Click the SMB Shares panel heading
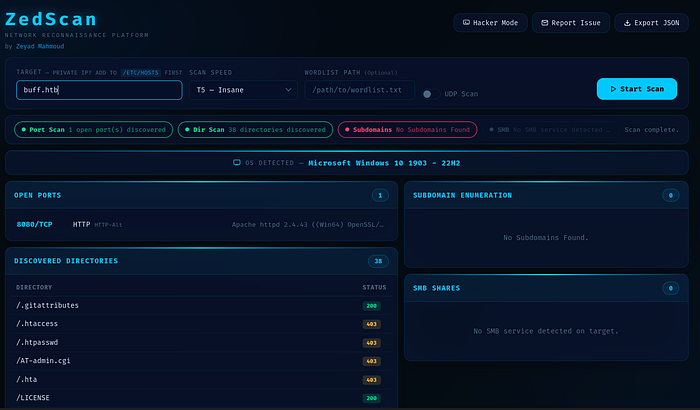The width and height of the screenshot is (700, 410). 437,288
